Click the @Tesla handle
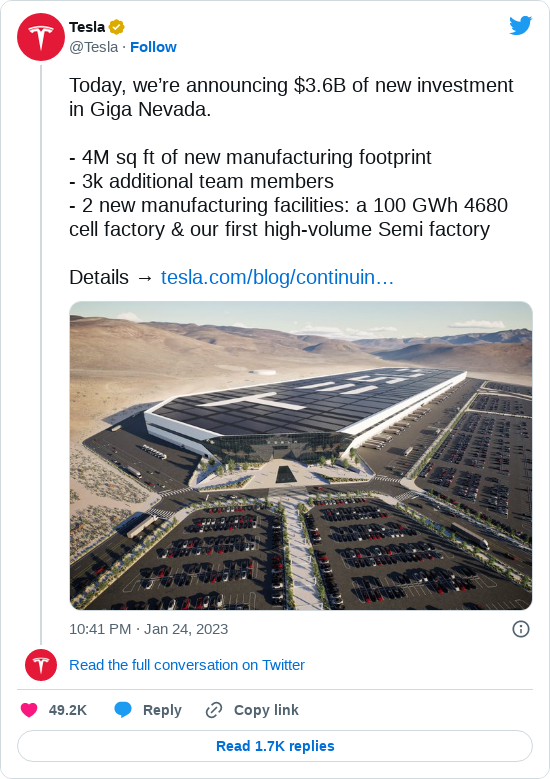The height and width of the screenshot is (779, 550). pos(93,47)
